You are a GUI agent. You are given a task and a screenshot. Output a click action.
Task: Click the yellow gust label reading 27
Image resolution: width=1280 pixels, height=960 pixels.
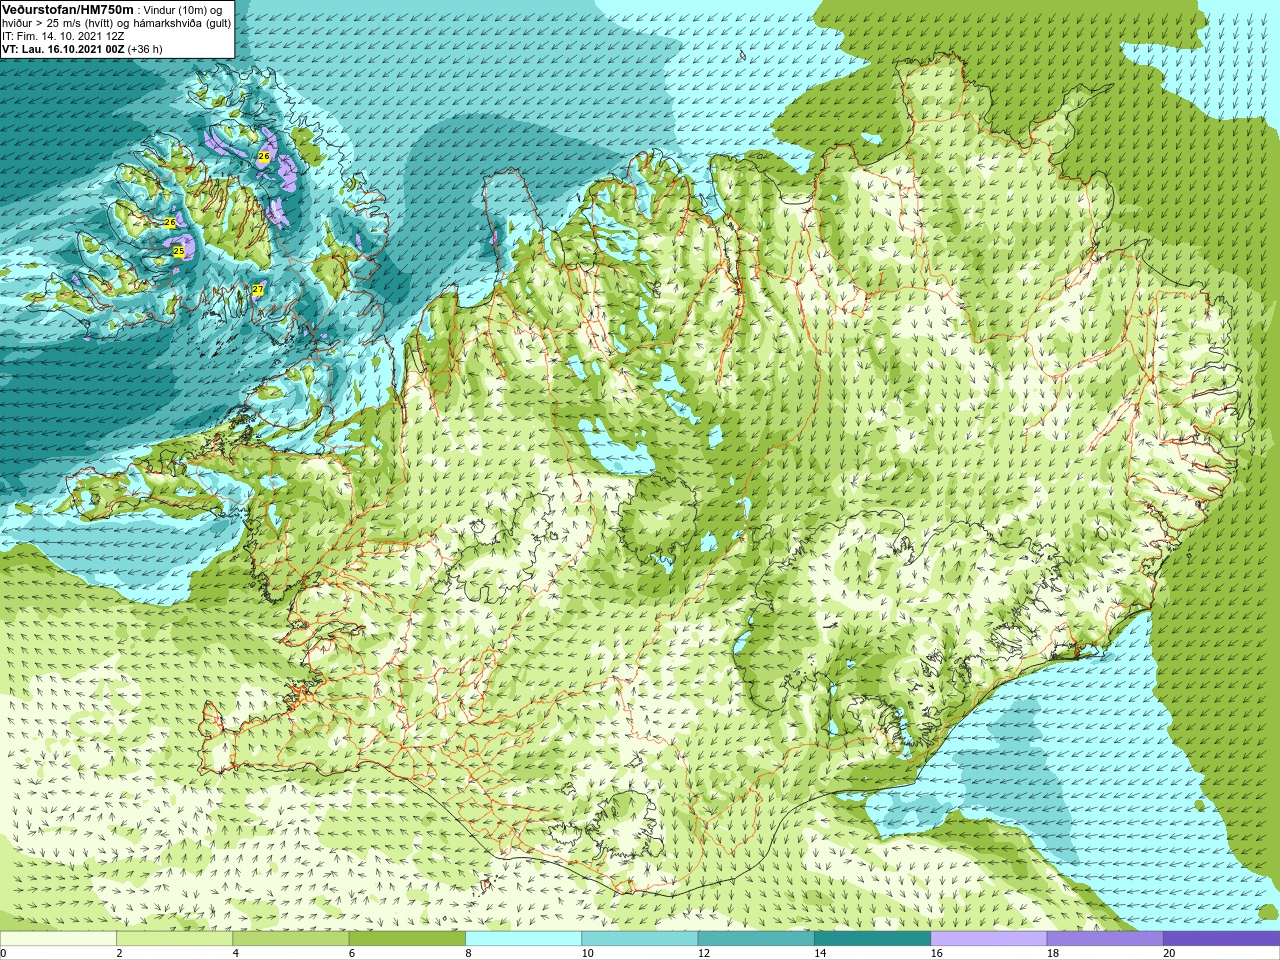(x=257, y=289)
